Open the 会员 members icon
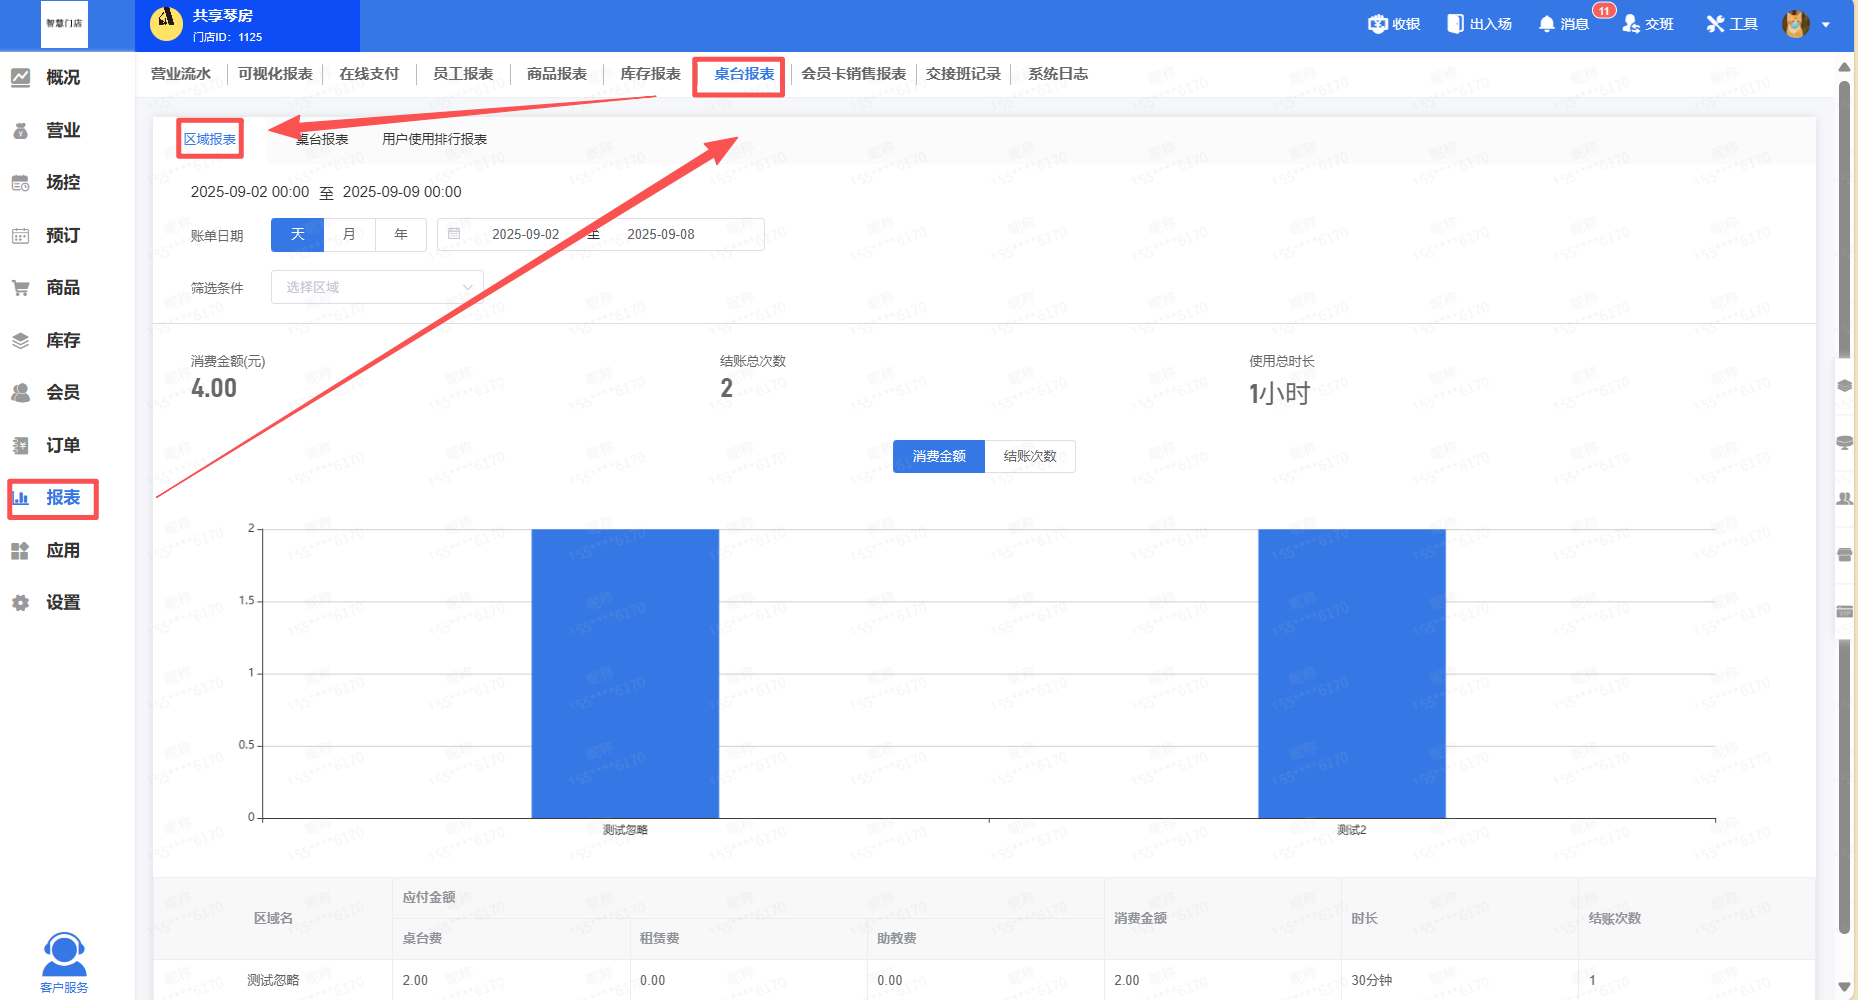Viewport: 1858px width, 1000px height. pos(20,393)
